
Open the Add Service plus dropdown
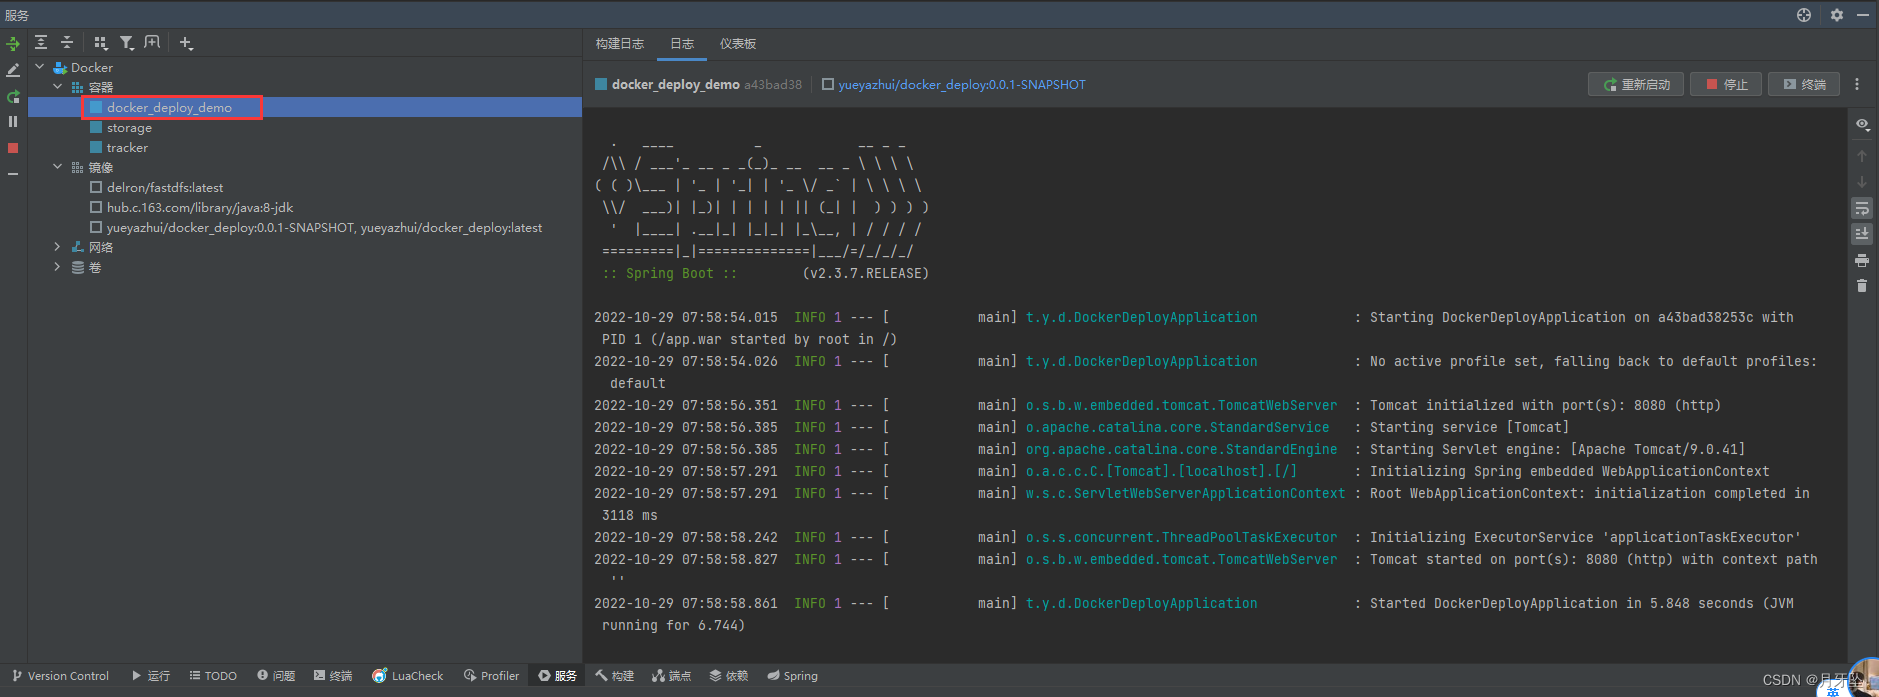coord(186,43)
